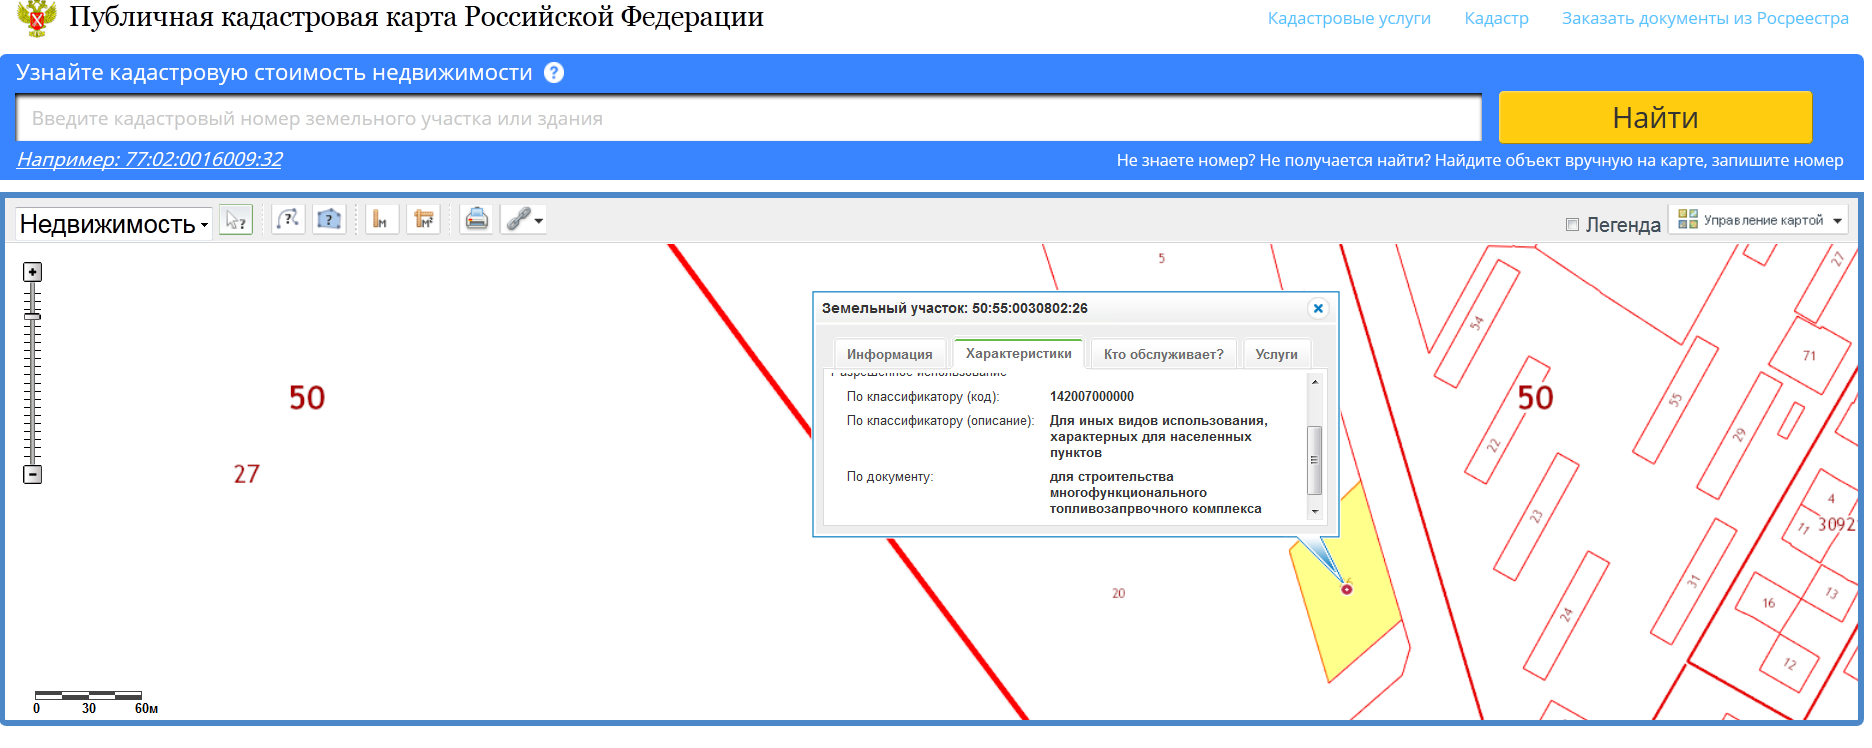Image resolution: width=1872 pixels, height=748 pixels.
Task: Choose the polygon area query tool
Action: (329, 220)
